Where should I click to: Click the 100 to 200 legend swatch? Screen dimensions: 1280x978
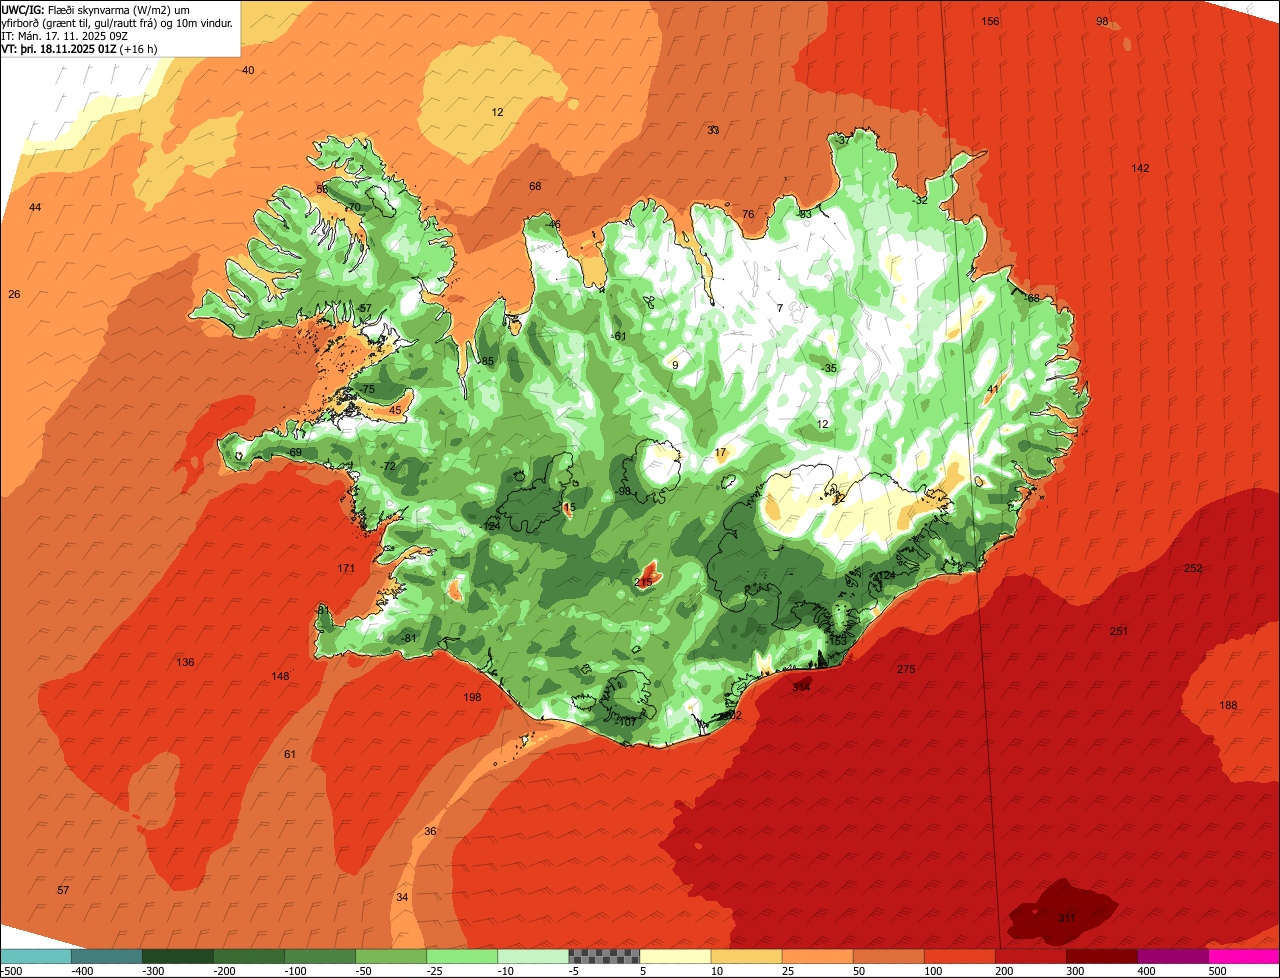959,956
